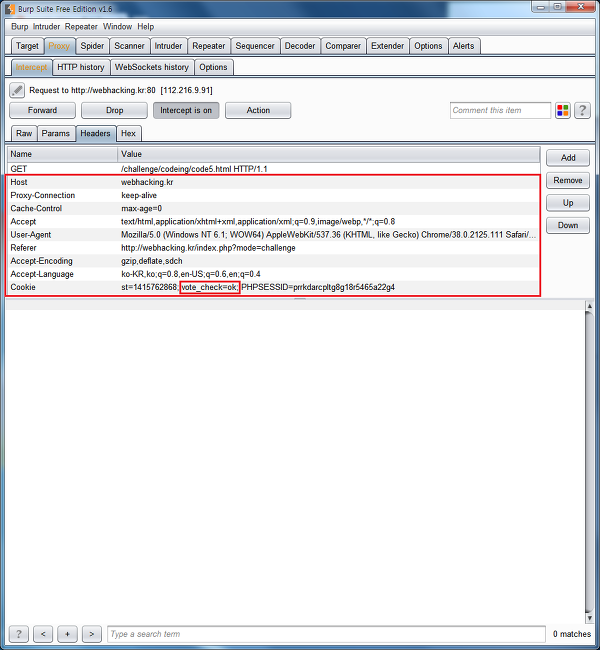Select the Accept-Language header row
Image resolution: width=600 pixels, height=650 pixels.
point(274,274)
